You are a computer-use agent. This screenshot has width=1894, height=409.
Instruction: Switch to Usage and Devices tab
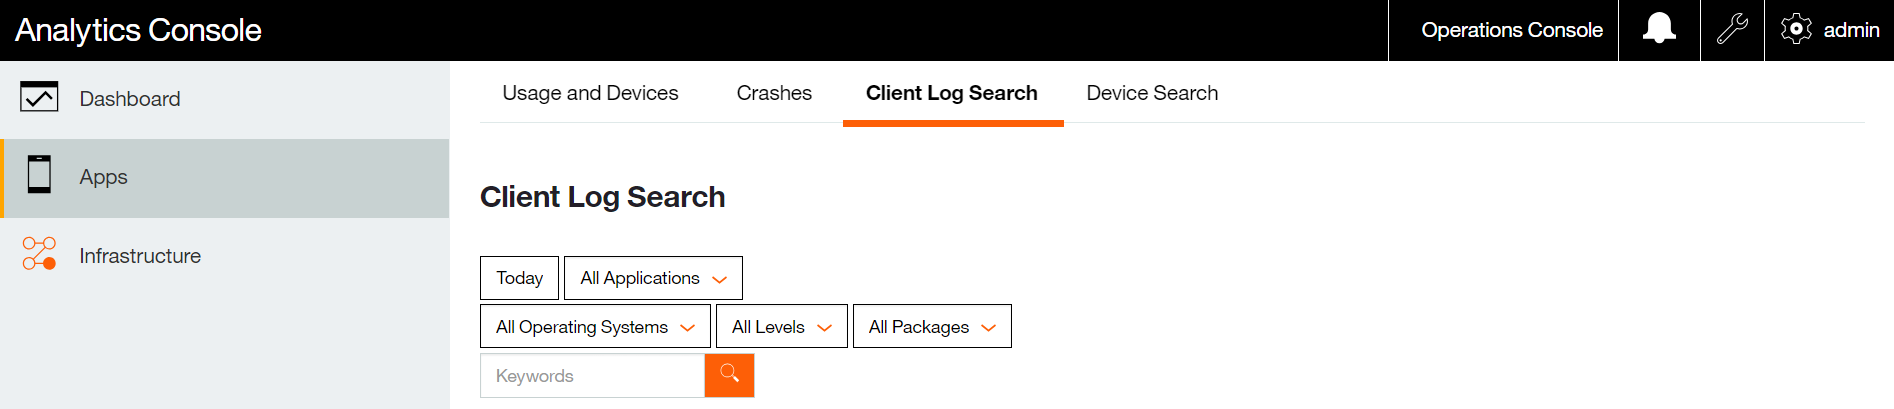point(590,93)
